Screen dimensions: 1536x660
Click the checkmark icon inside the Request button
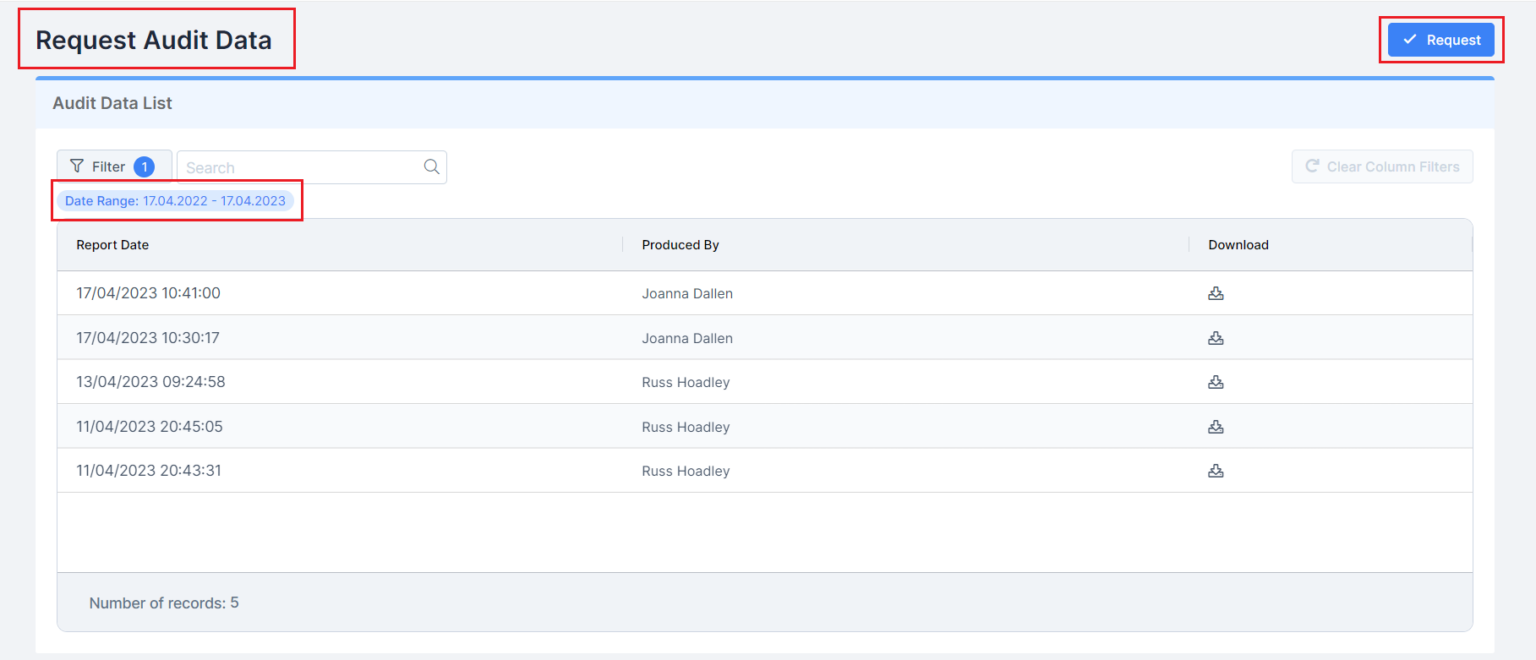(1410, 39)
